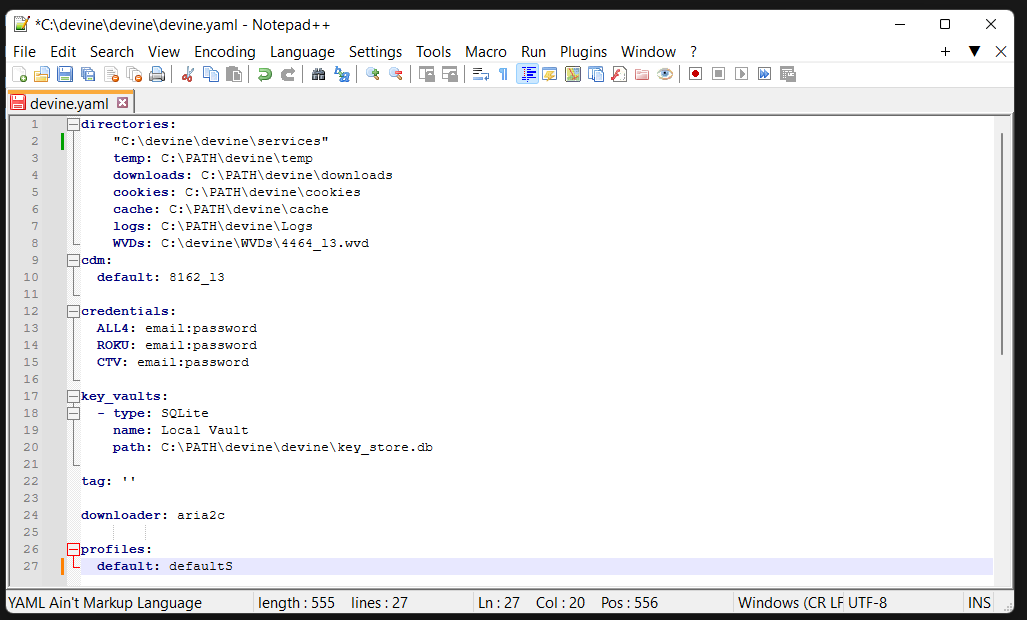The width and height of the screenshot is (1027, 620).
Task: Click the Close All toolbar icon
Action: pos(134,74)
